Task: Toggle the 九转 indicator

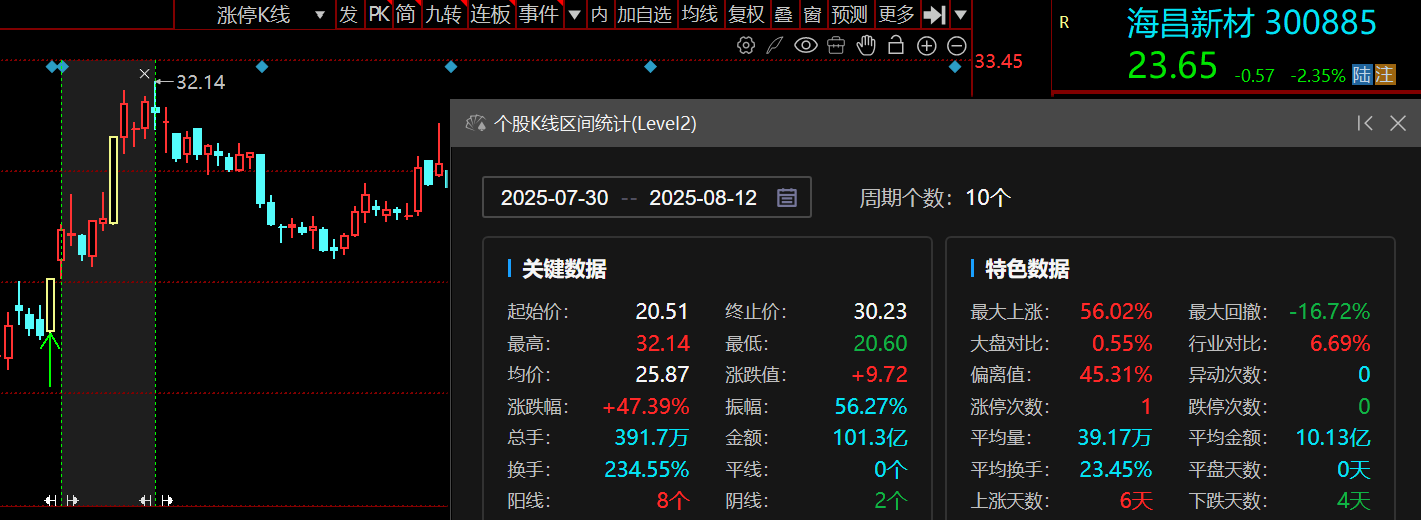Action: click(443, 14)
